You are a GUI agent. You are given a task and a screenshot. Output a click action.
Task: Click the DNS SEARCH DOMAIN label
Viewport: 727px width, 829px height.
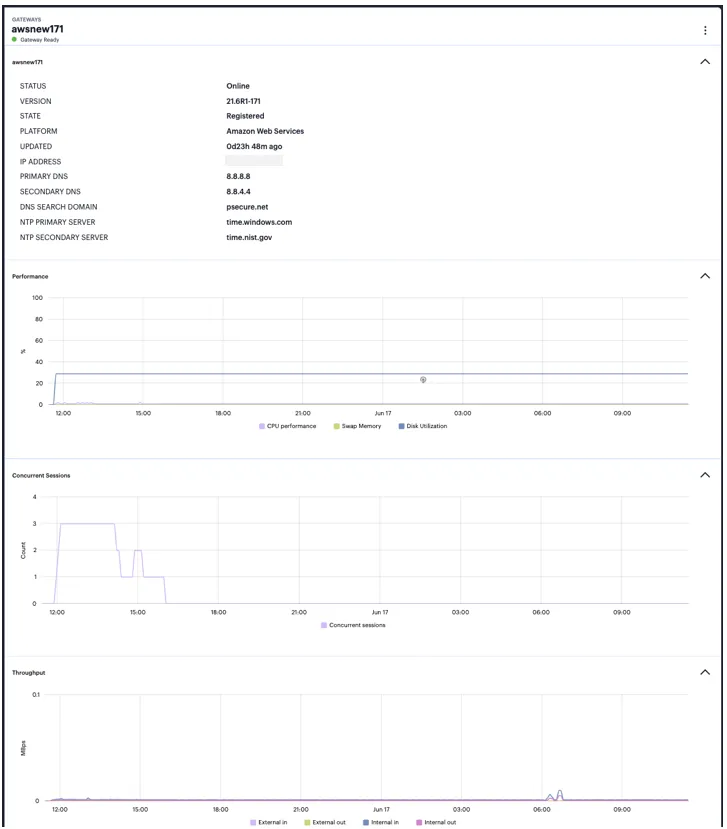(59, 207)
